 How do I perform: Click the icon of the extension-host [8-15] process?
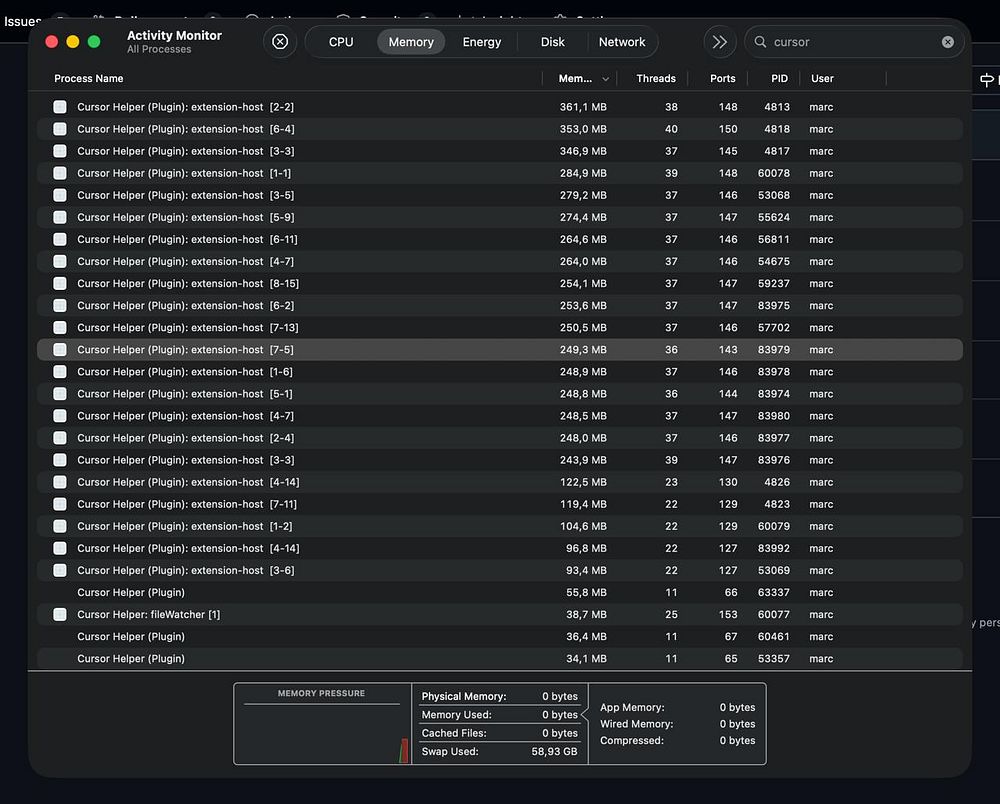60,284
